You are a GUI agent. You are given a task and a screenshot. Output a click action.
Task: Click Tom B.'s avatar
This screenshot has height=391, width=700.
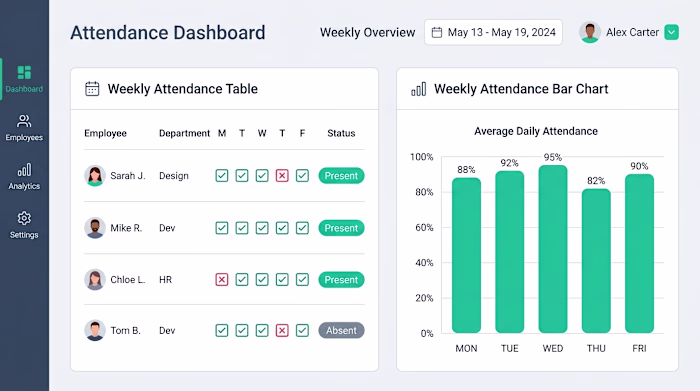(x=95, y=330)
